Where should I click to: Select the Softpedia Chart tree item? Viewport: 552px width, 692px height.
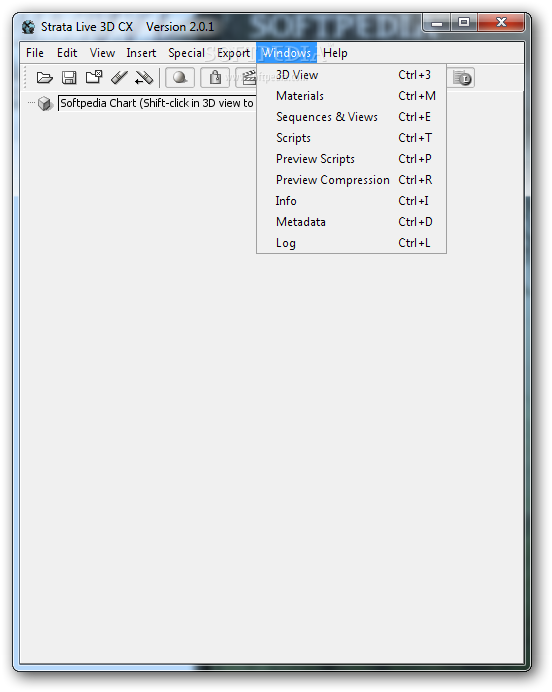[x=157, y=103]
